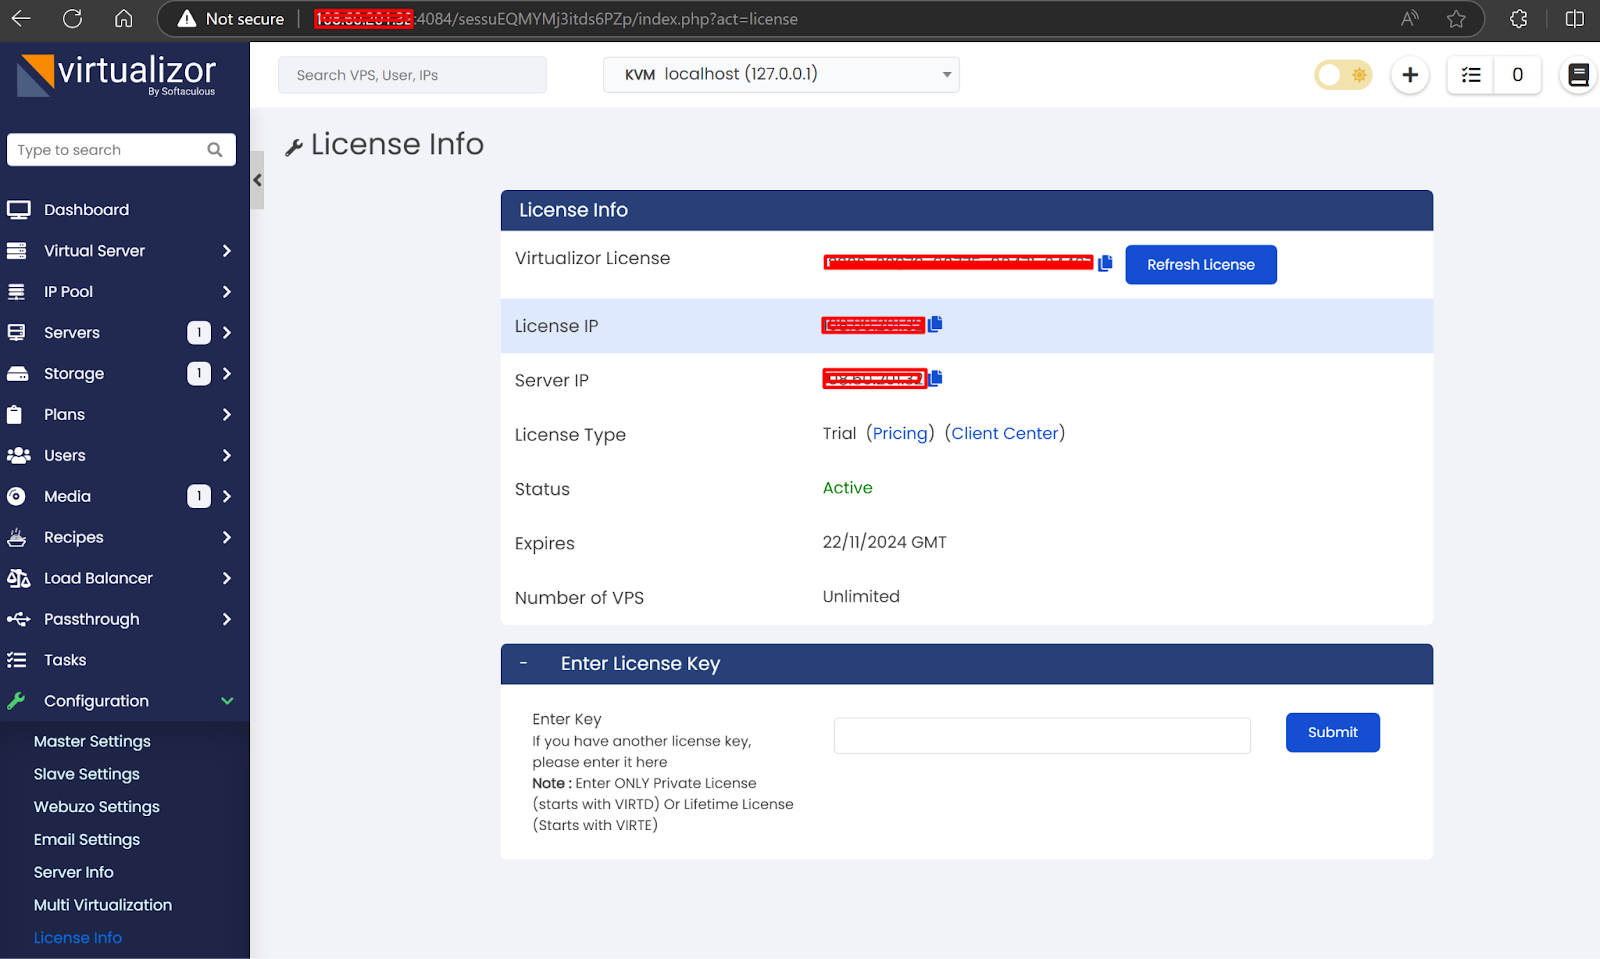Click the Passthrough USB icon

[x=19, y=619]
